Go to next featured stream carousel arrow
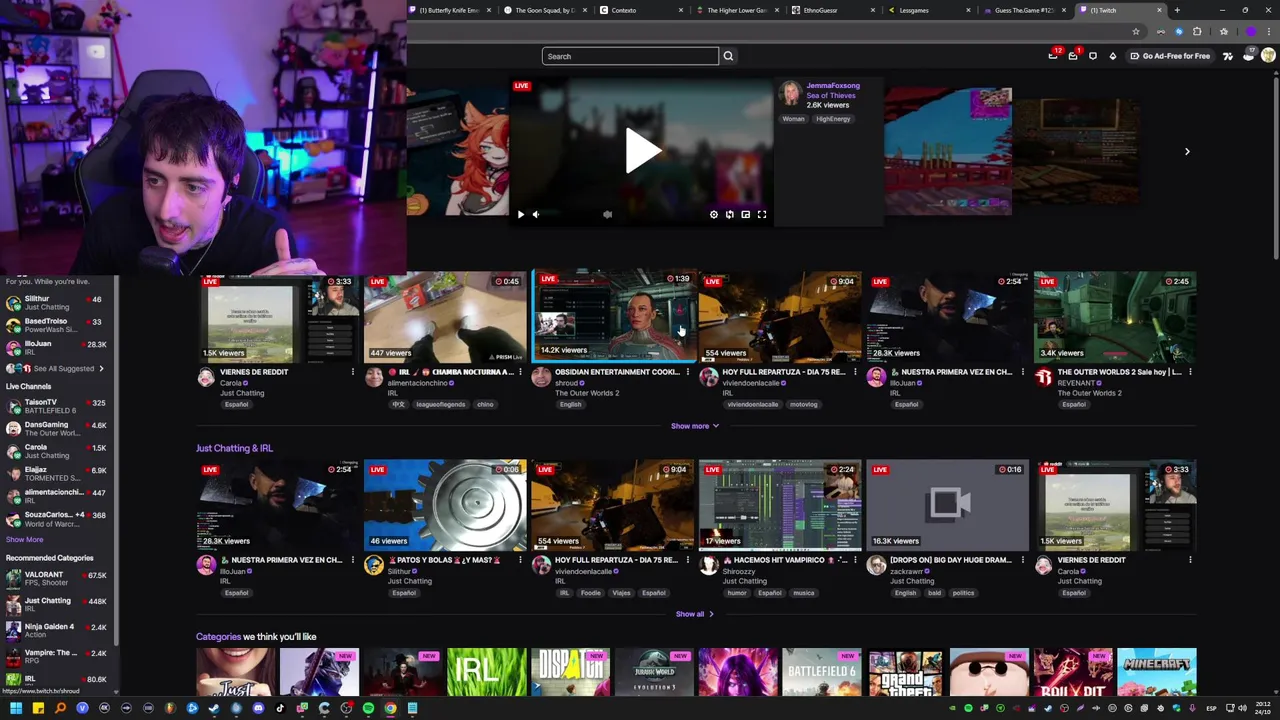 click(1187, 151)
